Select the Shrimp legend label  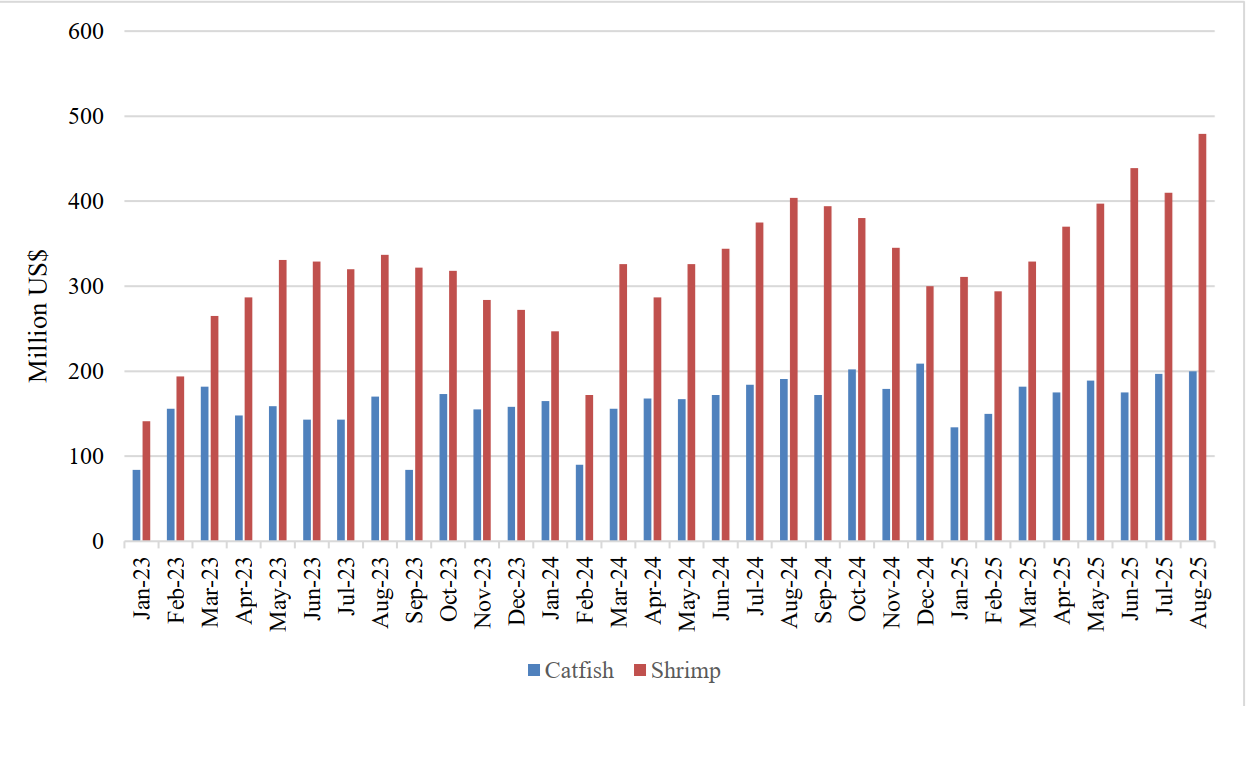(685, 670)
